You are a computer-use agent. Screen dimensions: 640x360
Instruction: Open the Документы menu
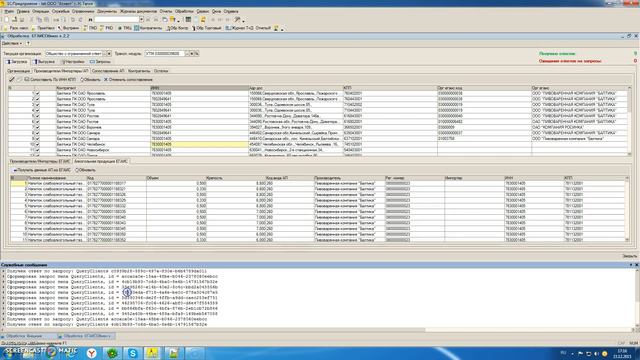click(x=107, y=11)
